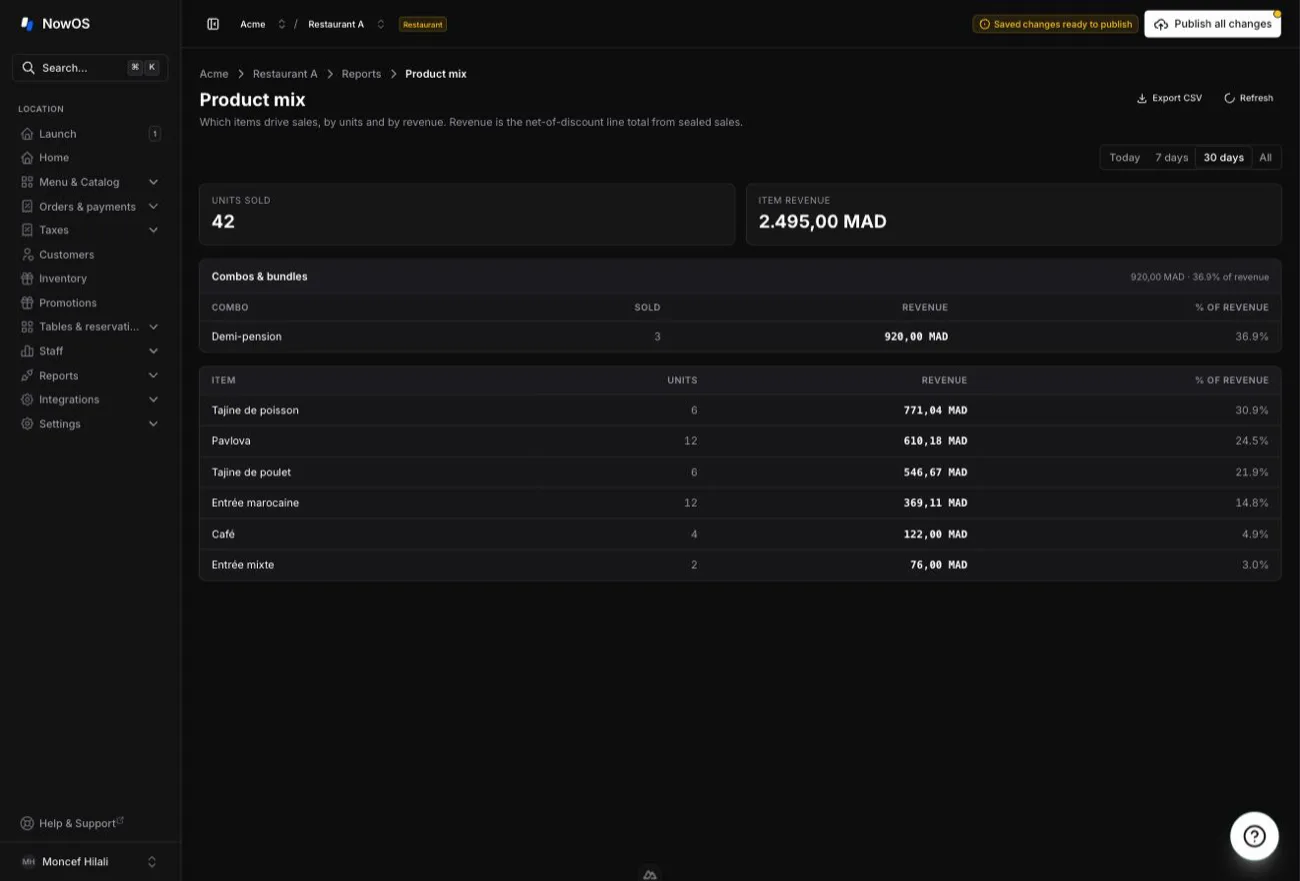1300x881 pixels.
Task: Click the Restaurant type badge
Action: coord(423,24)
